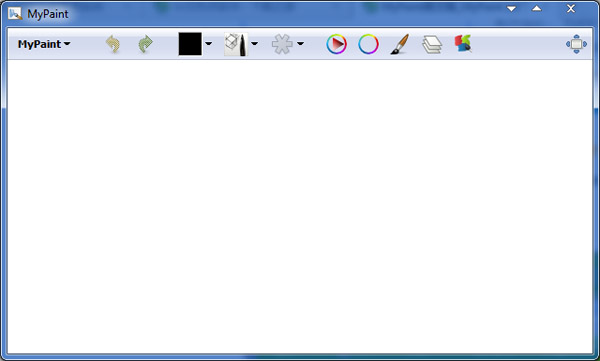Expand the brush selector dropdown arrow

click(254, 44)
